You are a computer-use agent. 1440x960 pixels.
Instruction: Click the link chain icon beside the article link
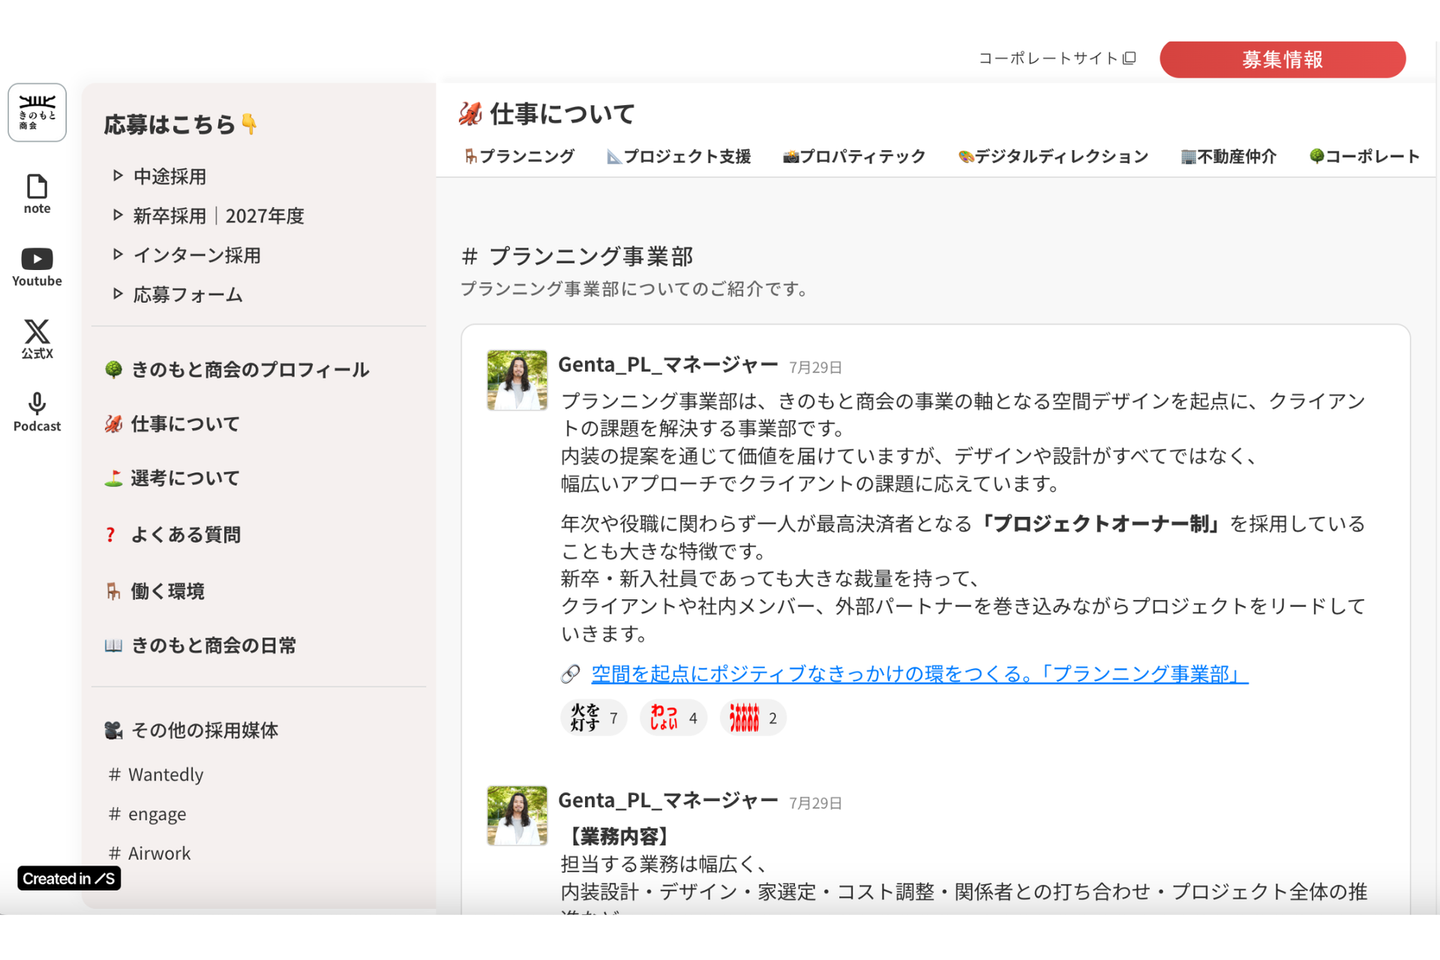point(571,675)
